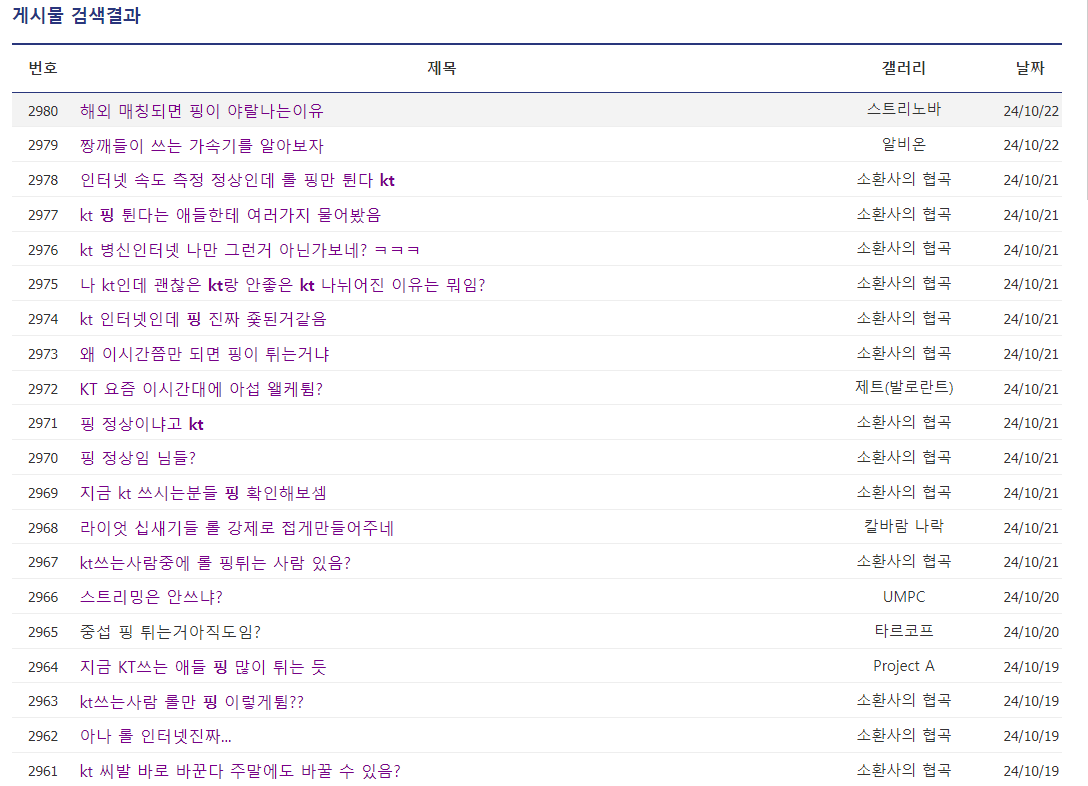Open 소환사의 협곡 gallery in row 2978
The image size is (1088, 786).
[x=903, y=179]
